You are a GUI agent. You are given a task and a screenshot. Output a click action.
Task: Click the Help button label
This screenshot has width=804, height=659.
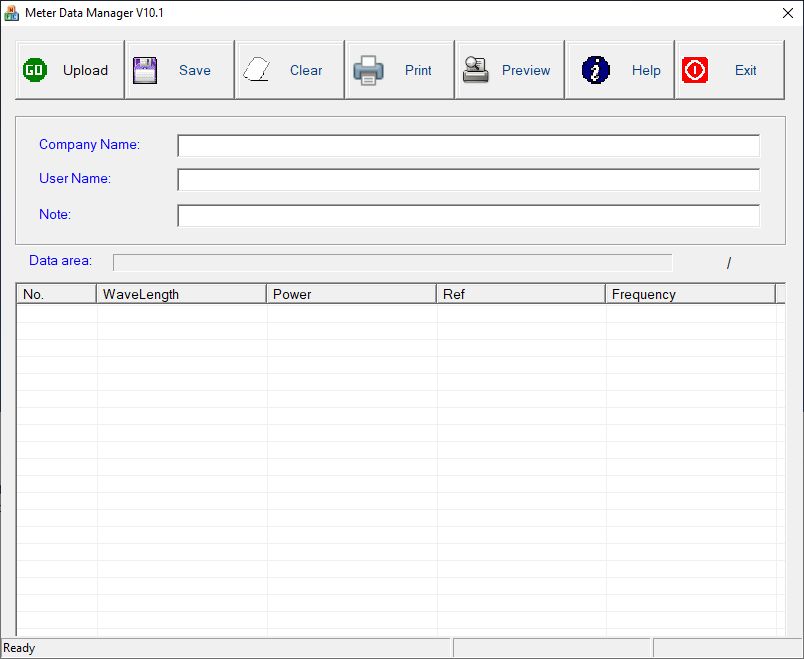(646, 70)
